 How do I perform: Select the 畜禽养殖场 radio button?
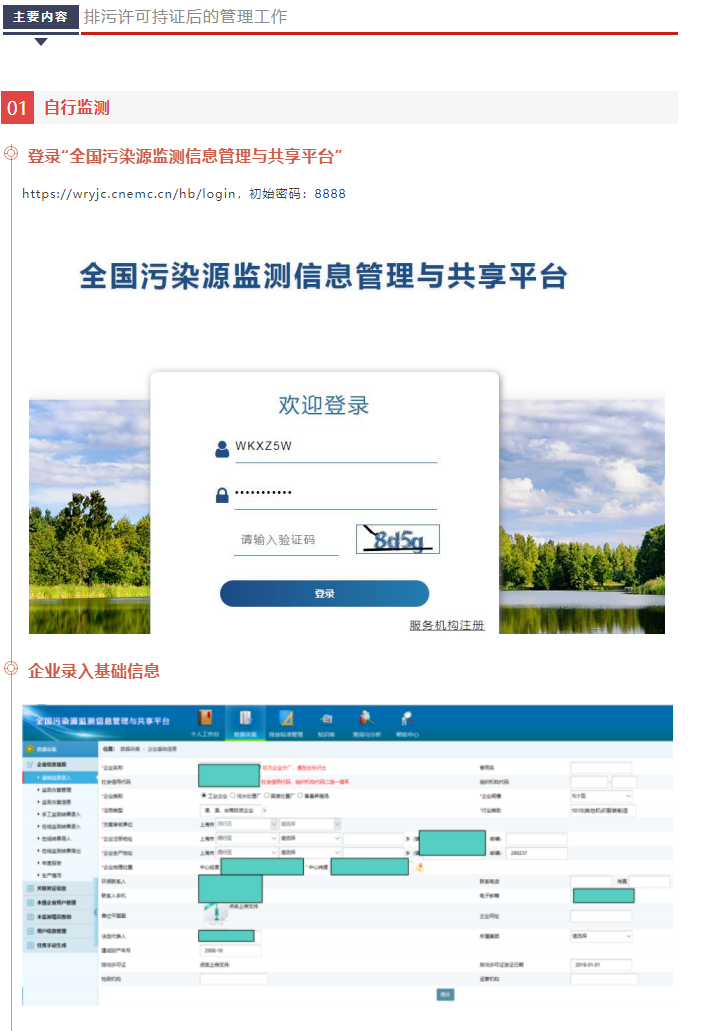coord(300,796)
